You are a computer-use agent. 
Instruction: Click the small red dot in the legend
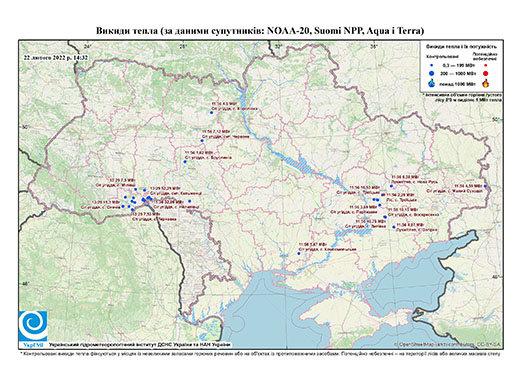(485, 65)
